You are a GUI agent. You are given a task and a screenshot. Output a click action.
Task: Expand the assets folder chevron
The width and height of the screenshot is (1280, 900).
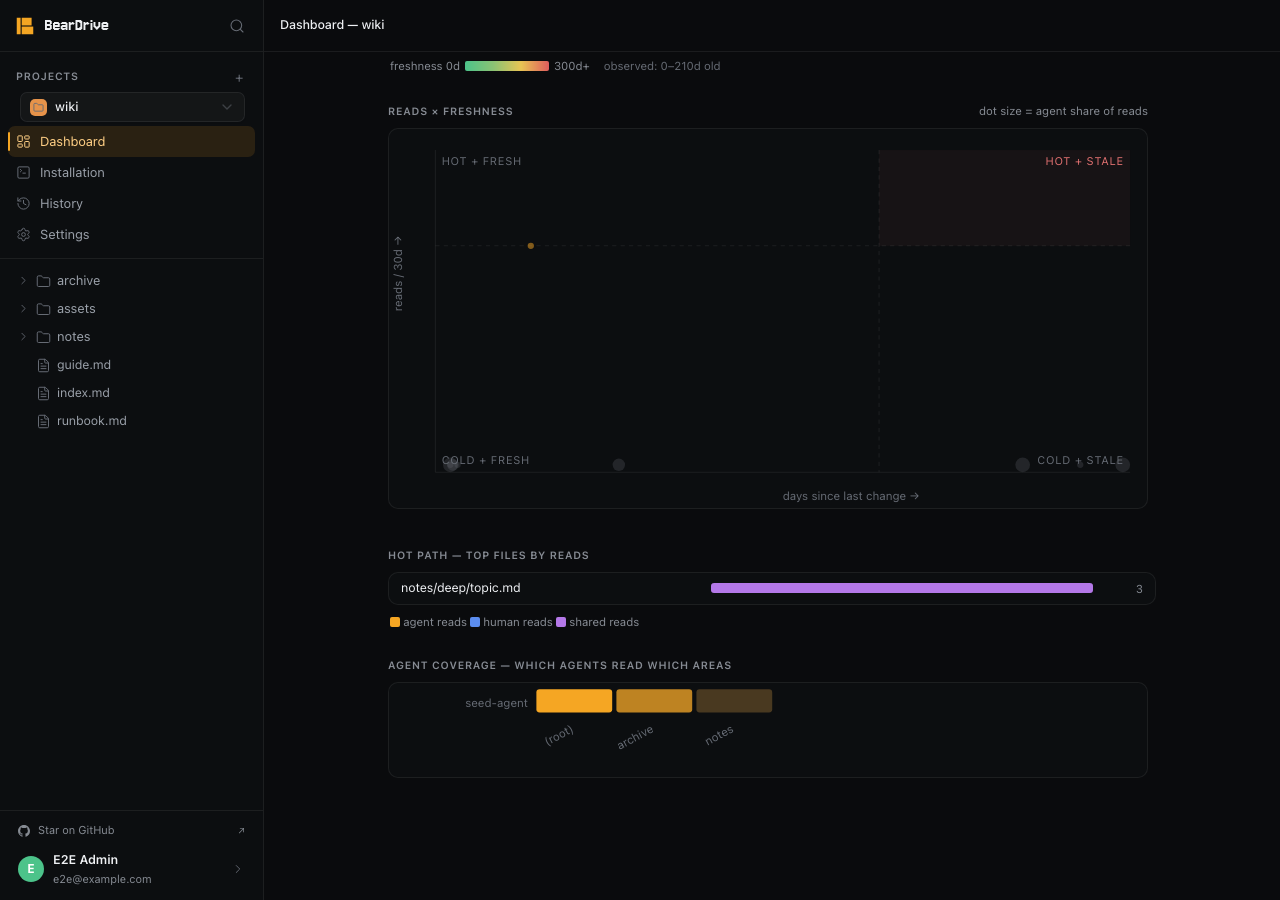(23, 309)
